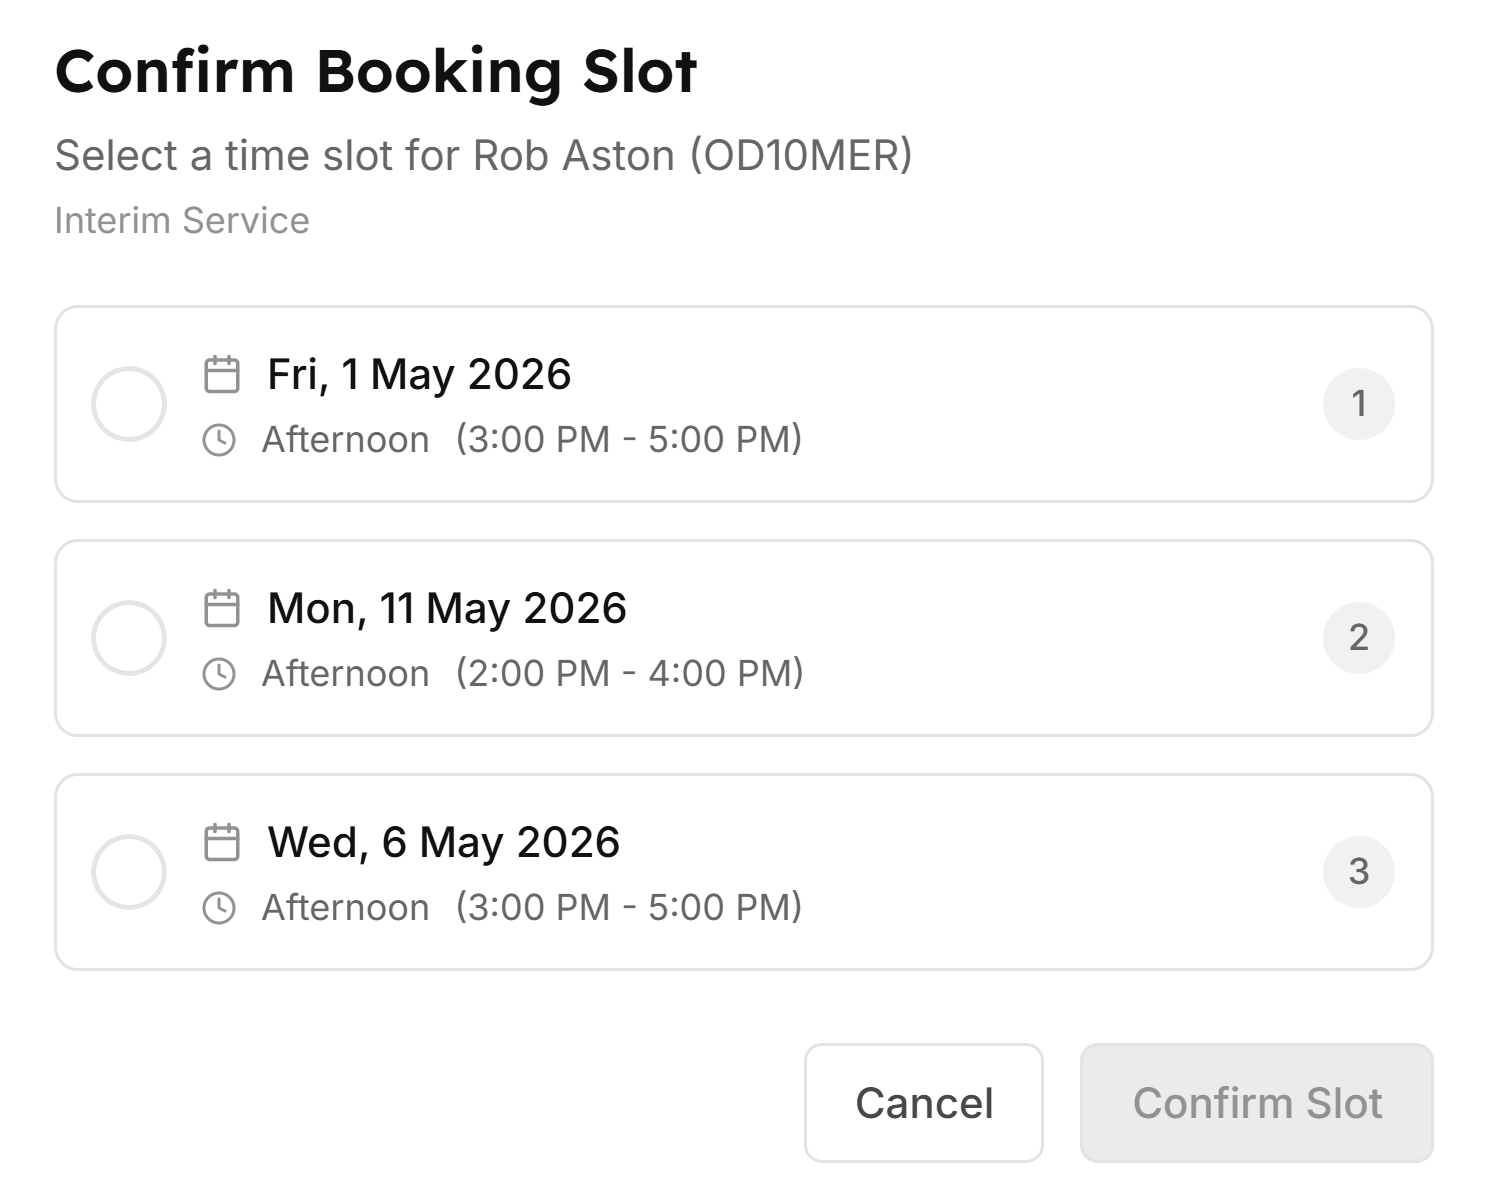Click the Interim Service label

[182, 220]
